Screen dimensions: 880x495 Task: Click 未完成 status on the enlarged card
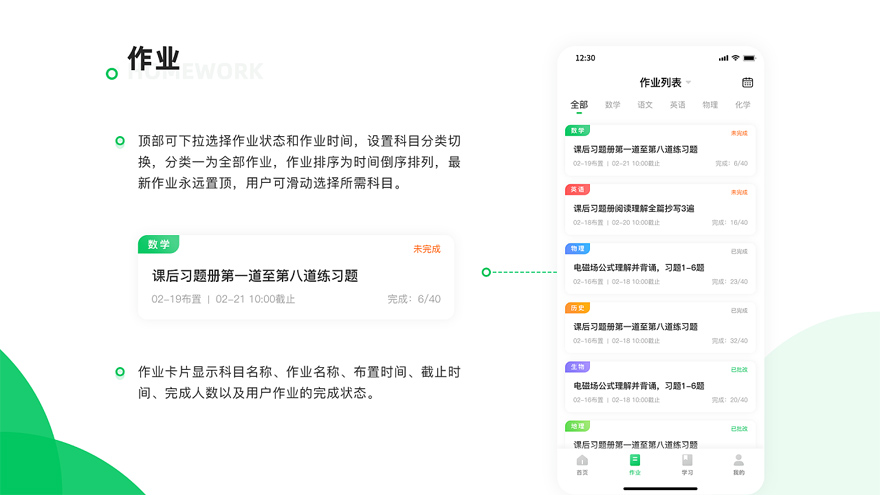(x=426, y=249)
